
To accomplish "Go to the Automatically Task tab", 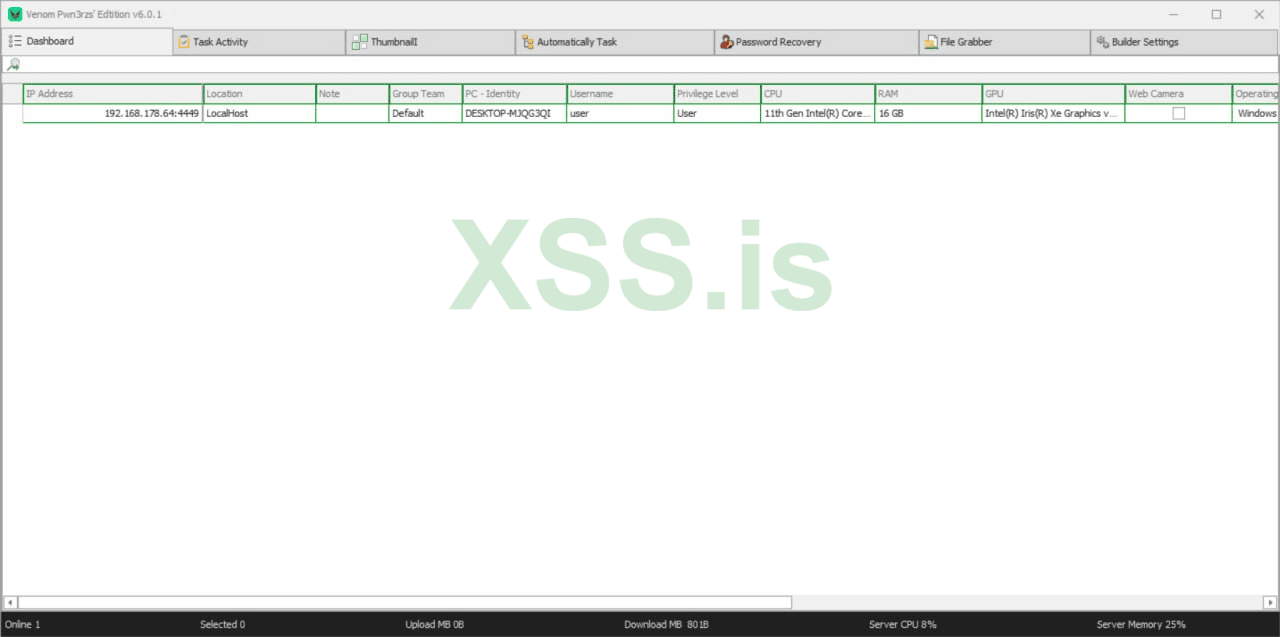I will click(615, 42).
